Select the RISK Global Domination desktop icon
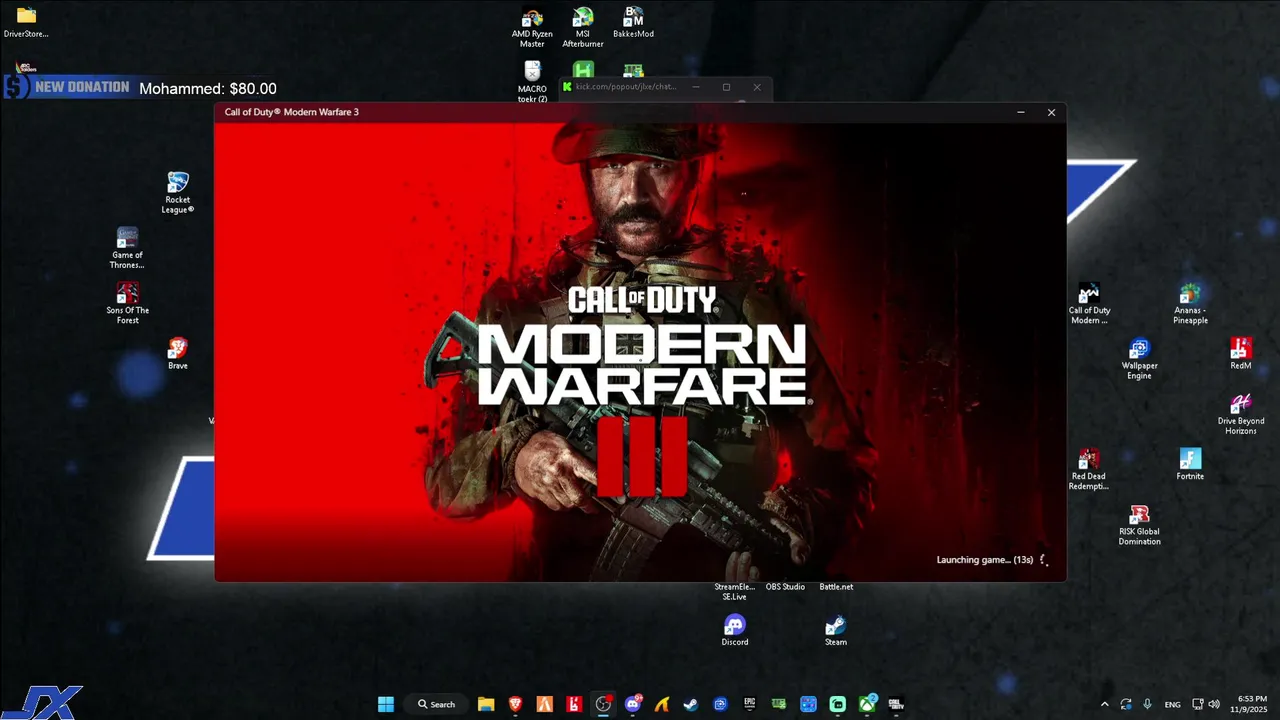The width and height of the screenshot is (1280, 720). [1139, 525]
